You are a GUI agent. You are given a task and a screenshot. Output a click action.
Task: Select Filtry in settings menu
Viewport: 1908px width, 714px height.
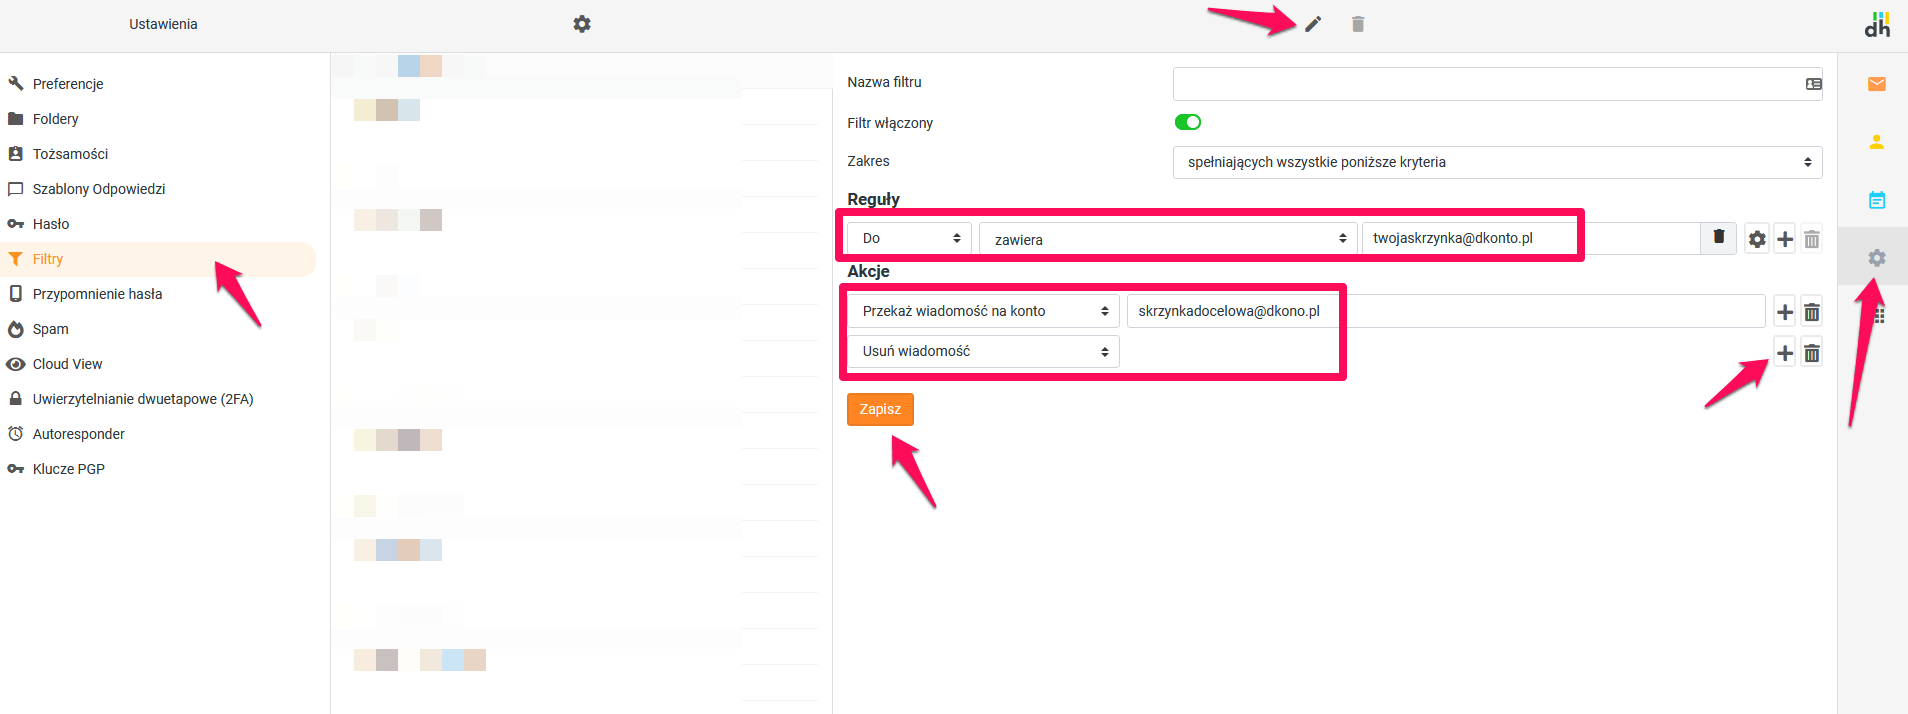click(x=158, y=259)
